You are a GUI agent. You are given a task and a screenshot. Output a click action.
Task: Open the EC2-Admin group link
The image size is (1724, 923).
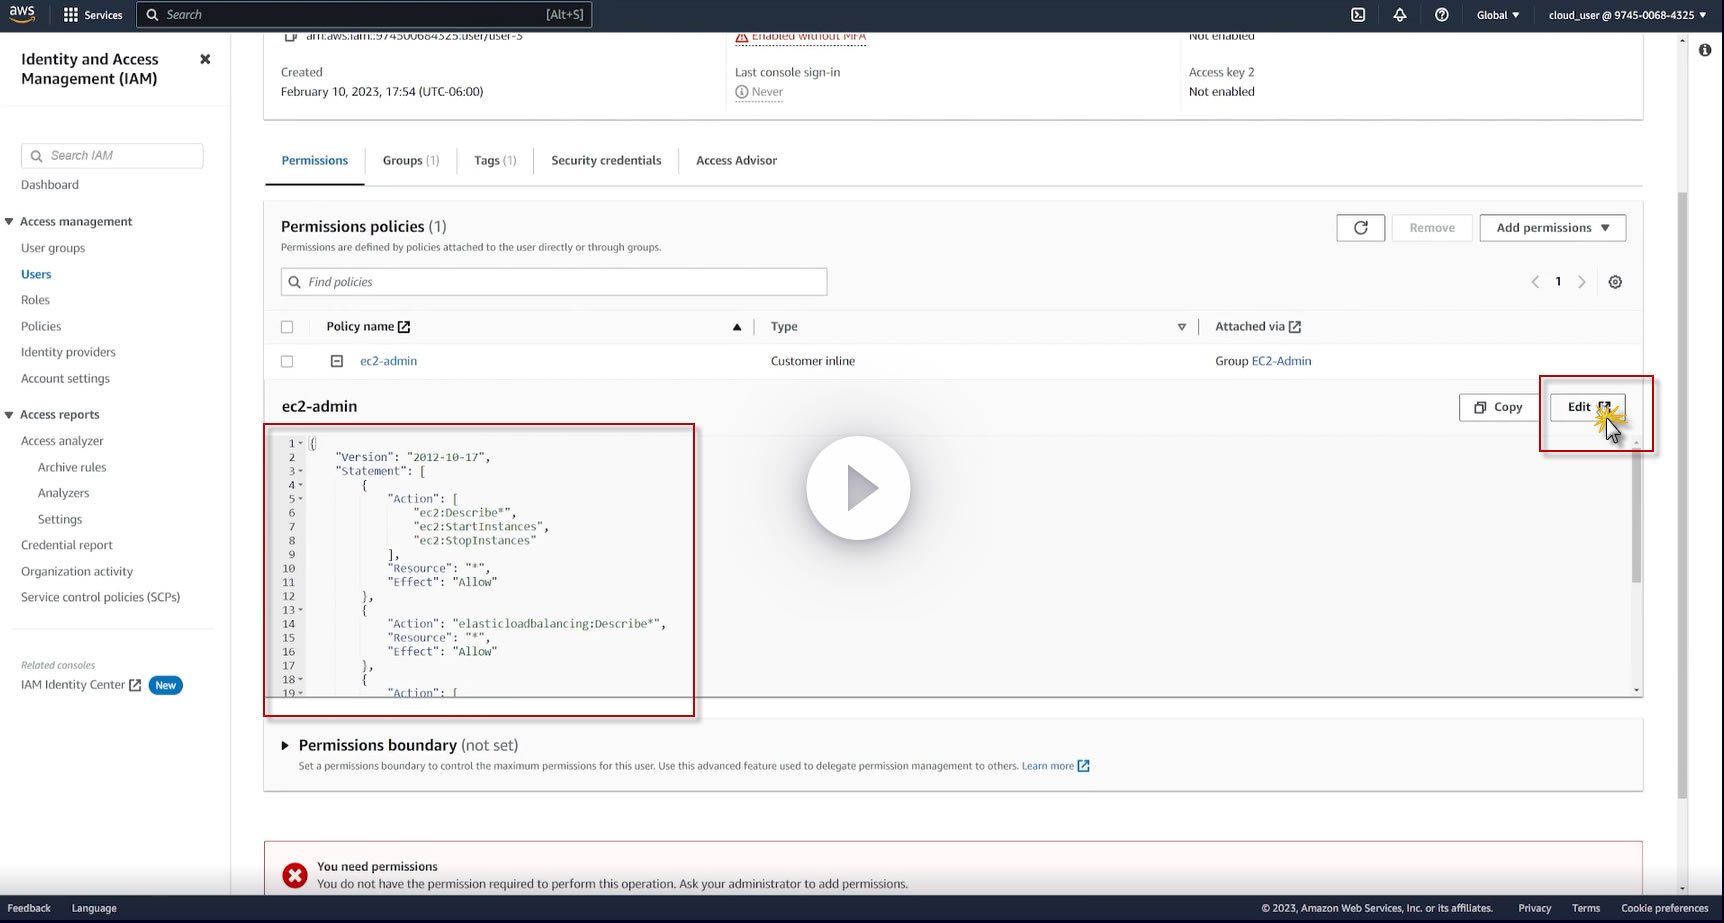(x=1281, y=361)
